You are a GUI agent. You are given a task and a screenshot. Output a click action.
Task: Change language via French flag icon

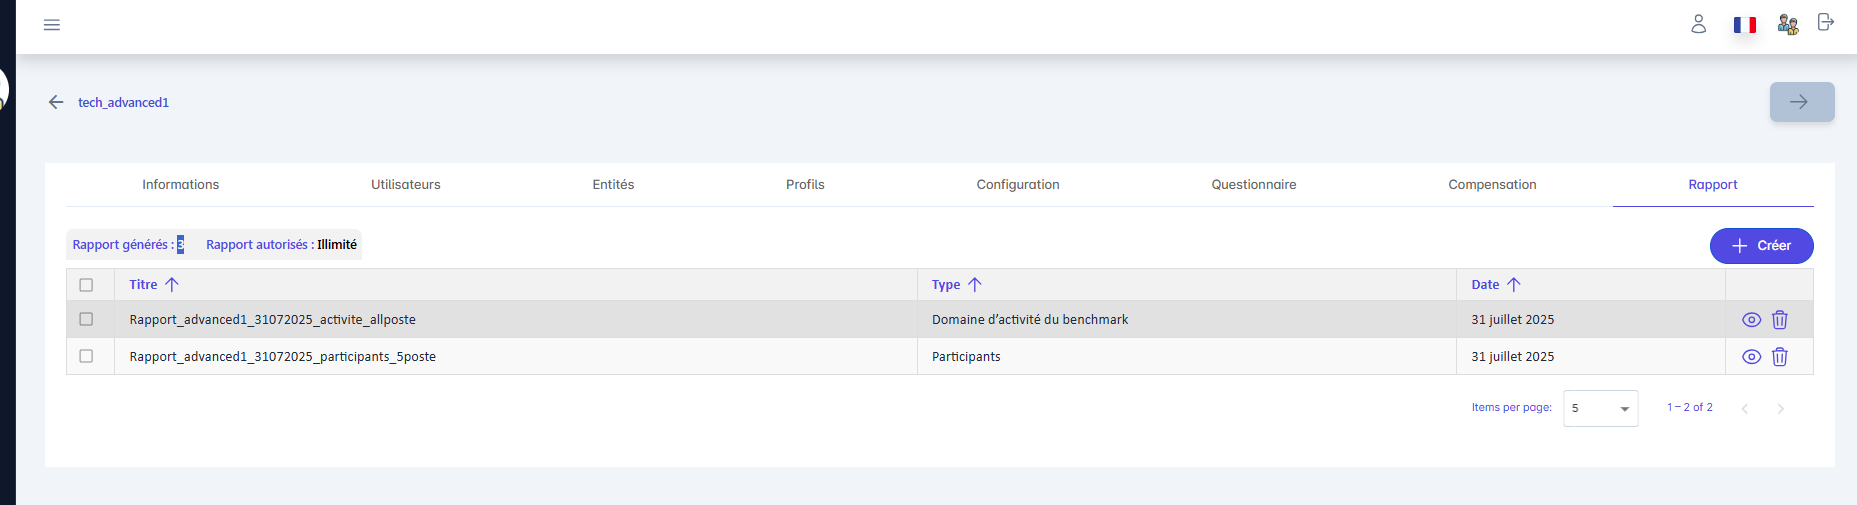pyautogui.click(x=1744, y=25)
